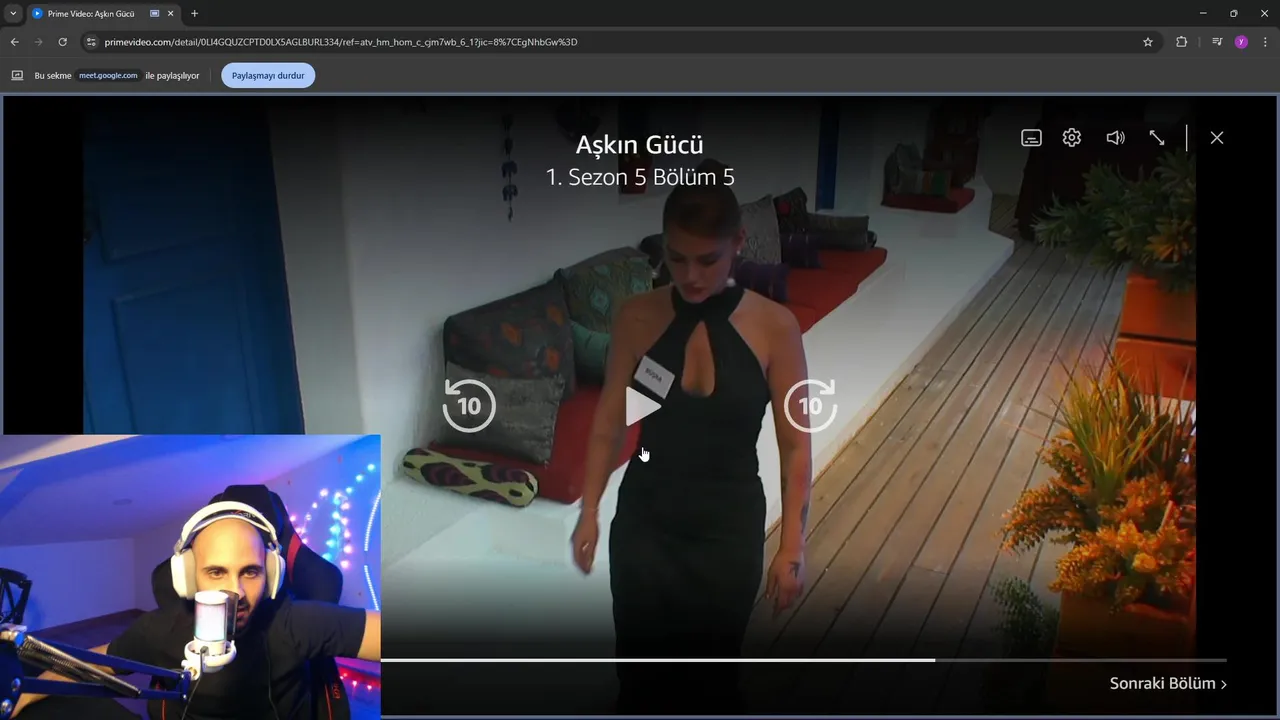Go back in browser history
The height and width of the screenshot is (720, 1280).
14,42
